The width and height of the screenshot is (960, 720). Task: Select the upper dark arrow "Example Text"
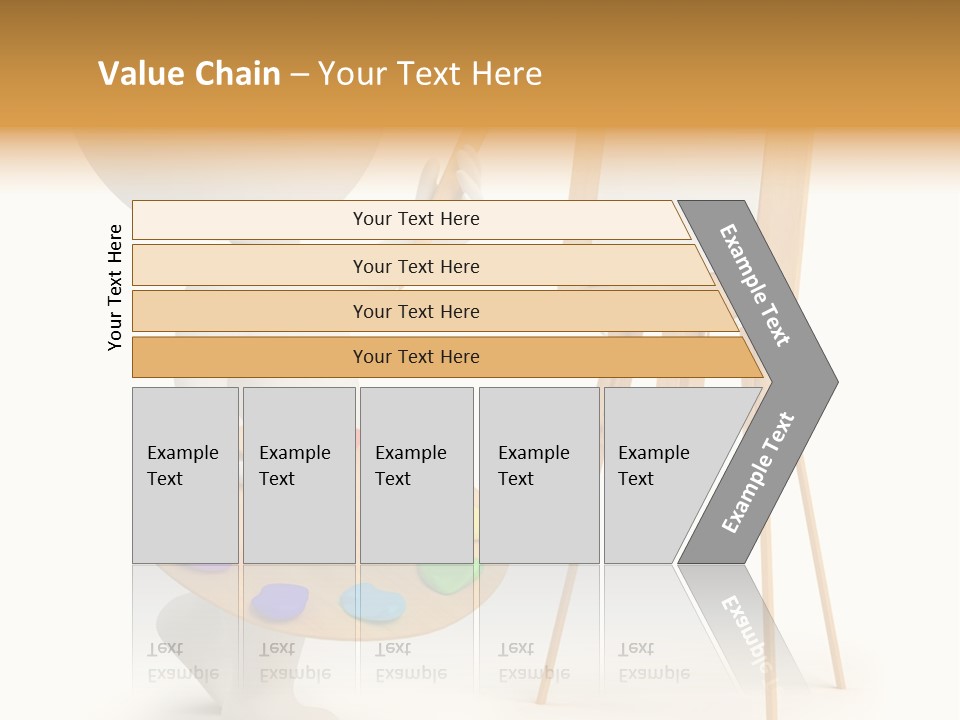click(x=757, y=287)
